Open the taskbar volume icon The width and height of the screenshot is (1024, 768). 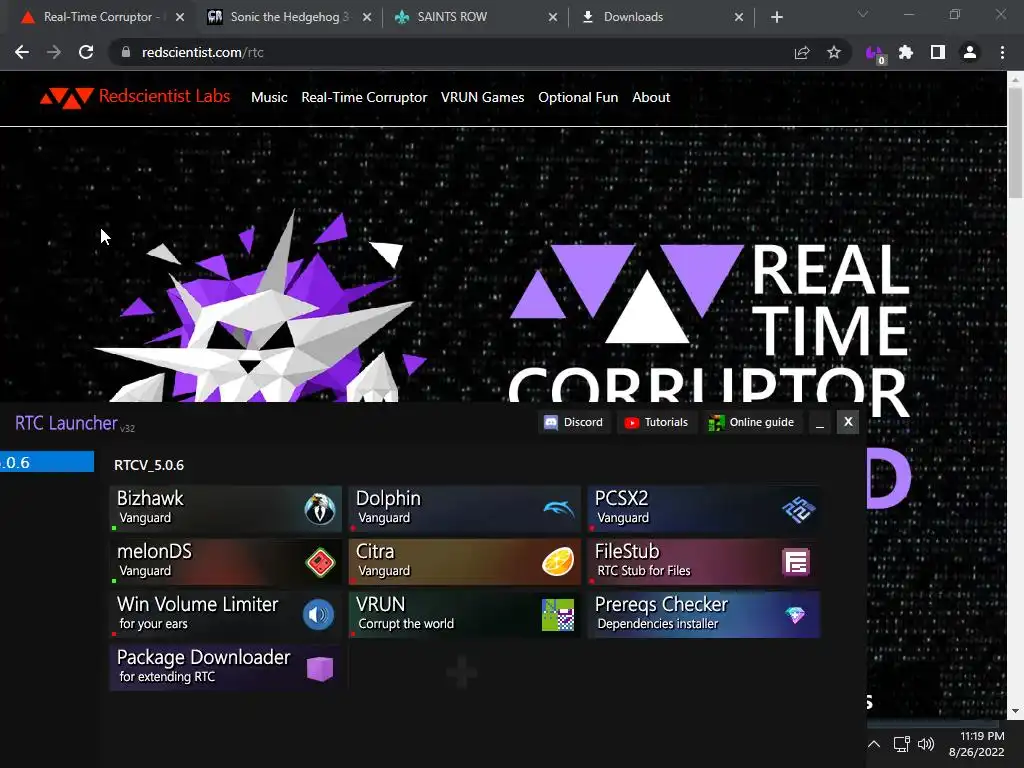(926, 744)
